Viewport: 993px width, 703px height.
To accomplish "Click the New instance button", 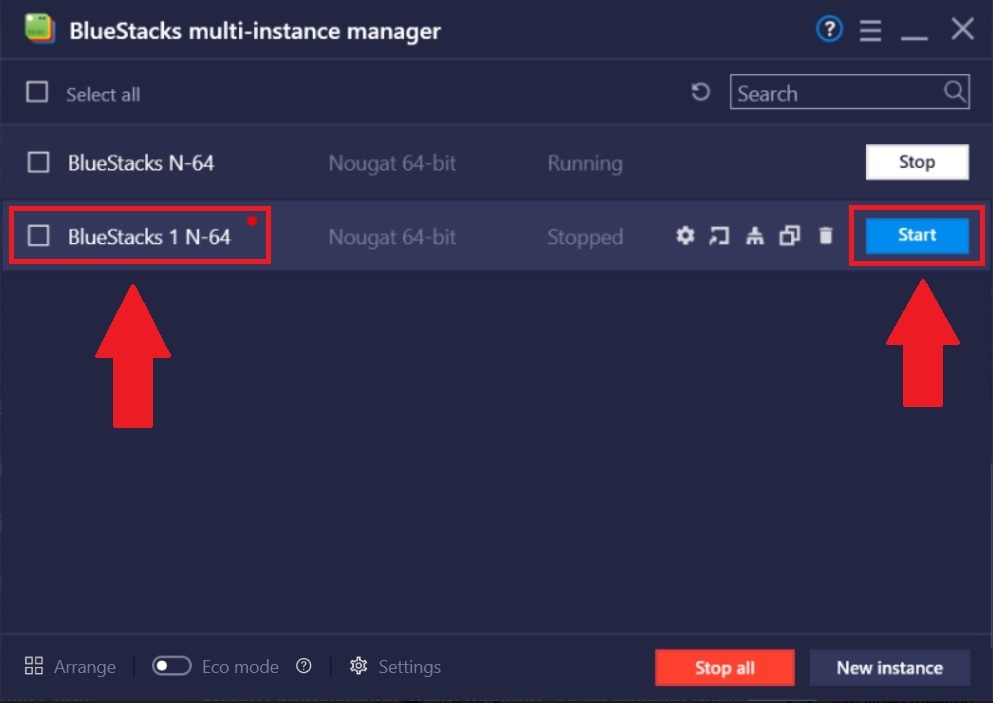I will tap(889, 668).
